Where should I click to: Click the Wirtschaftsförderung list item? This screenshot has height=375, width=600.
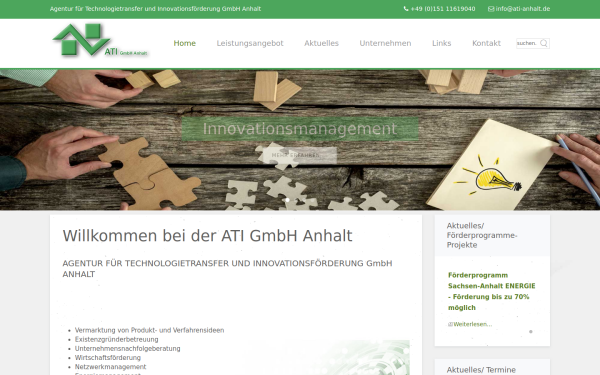pos(108,358)
